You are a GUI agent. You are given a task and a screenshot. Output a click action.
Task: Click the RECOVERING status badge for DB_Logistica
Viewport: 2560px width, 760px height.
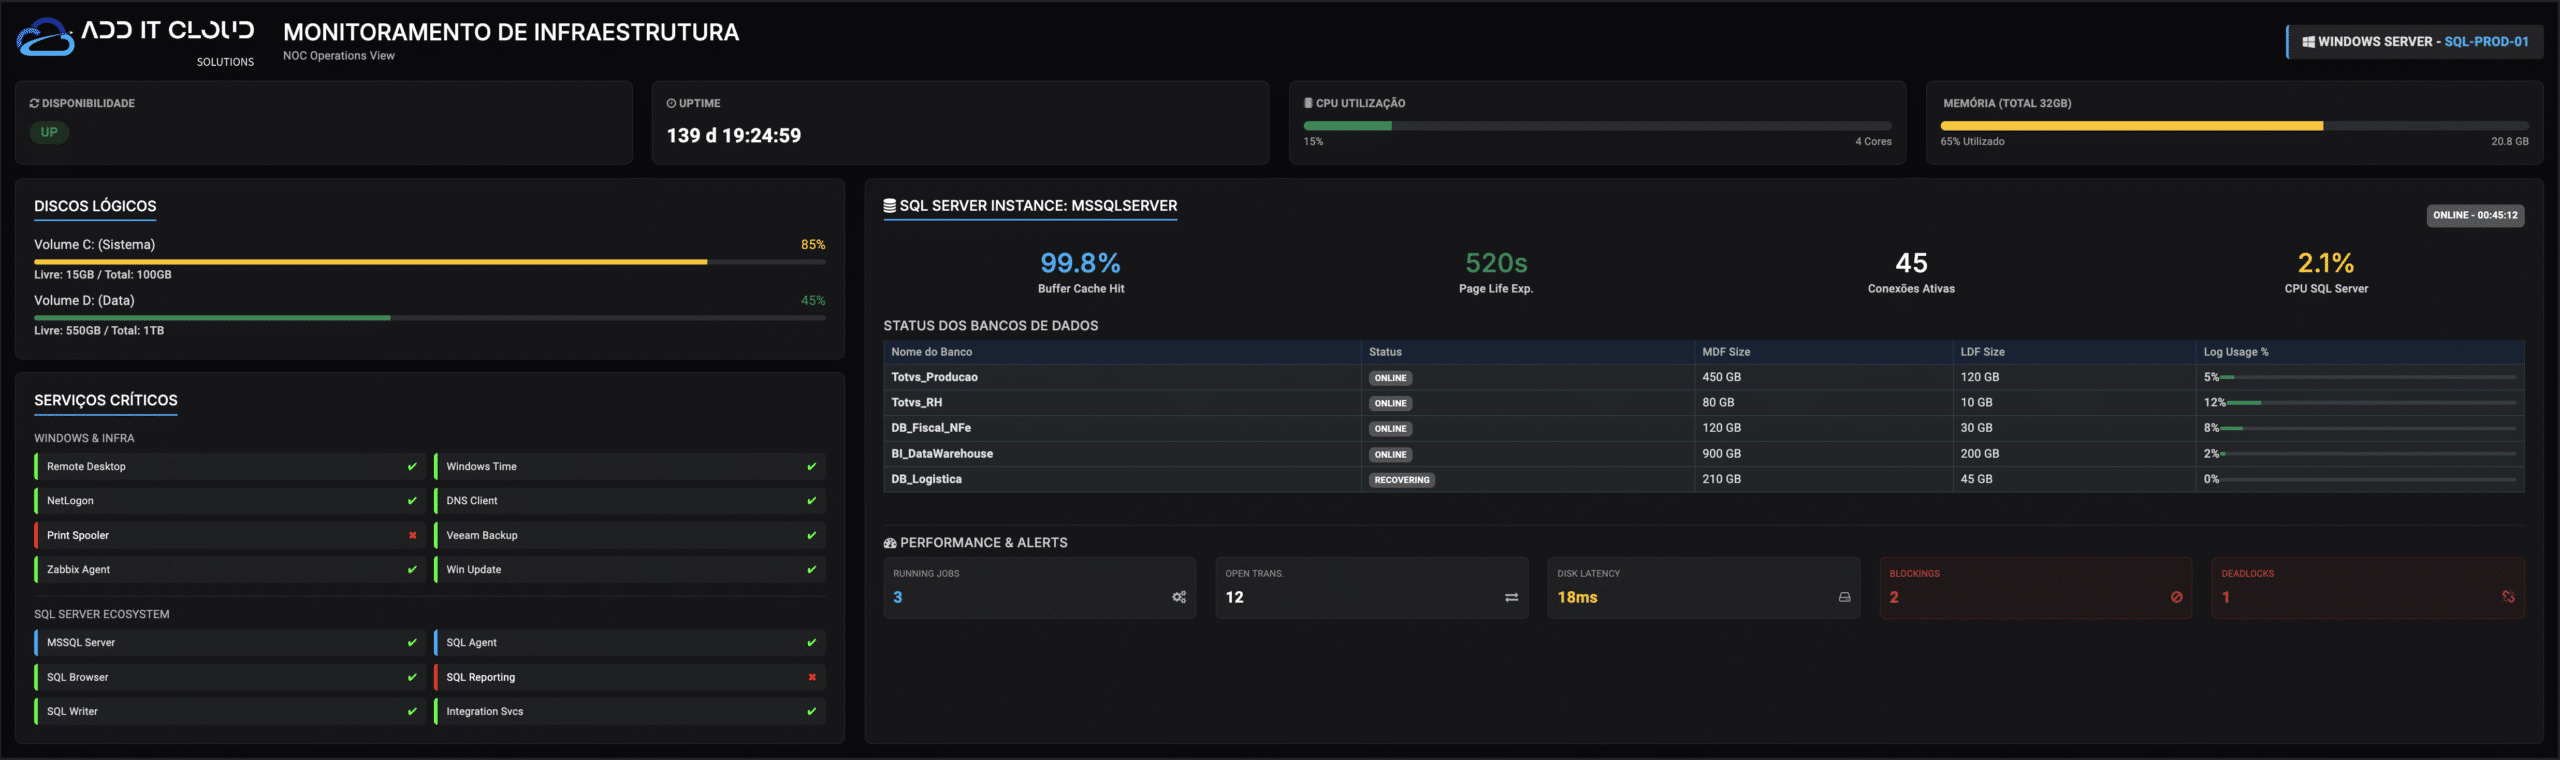(1401, 480)
